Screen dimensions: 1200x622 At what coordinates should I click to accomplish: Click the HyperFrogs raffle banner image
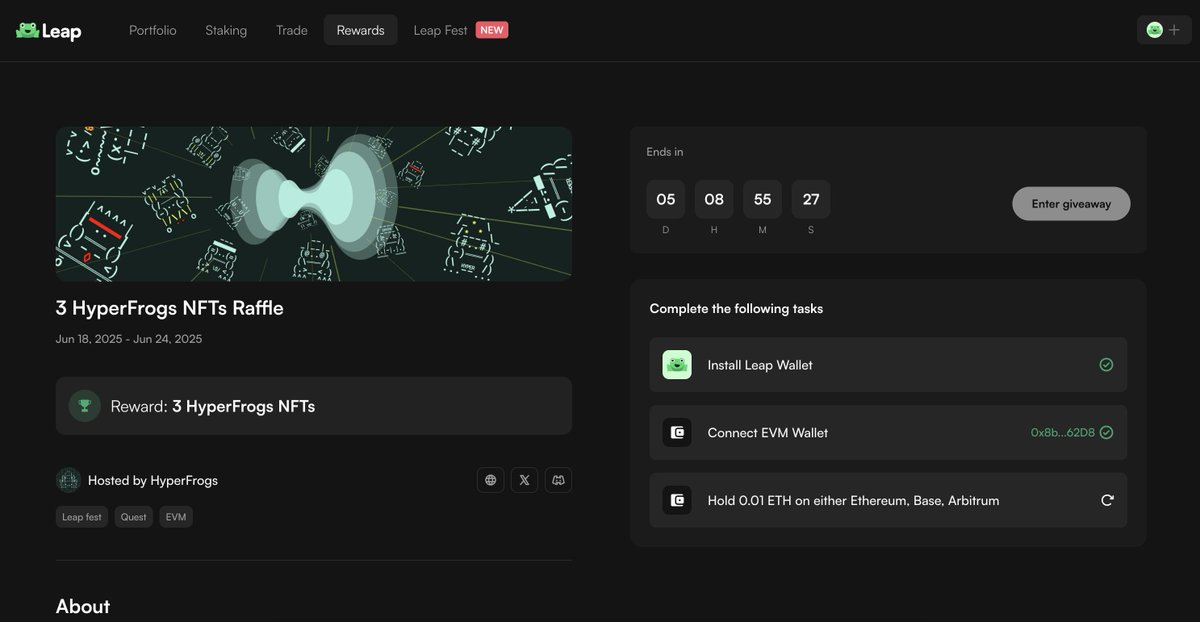(x=314, y=203)
